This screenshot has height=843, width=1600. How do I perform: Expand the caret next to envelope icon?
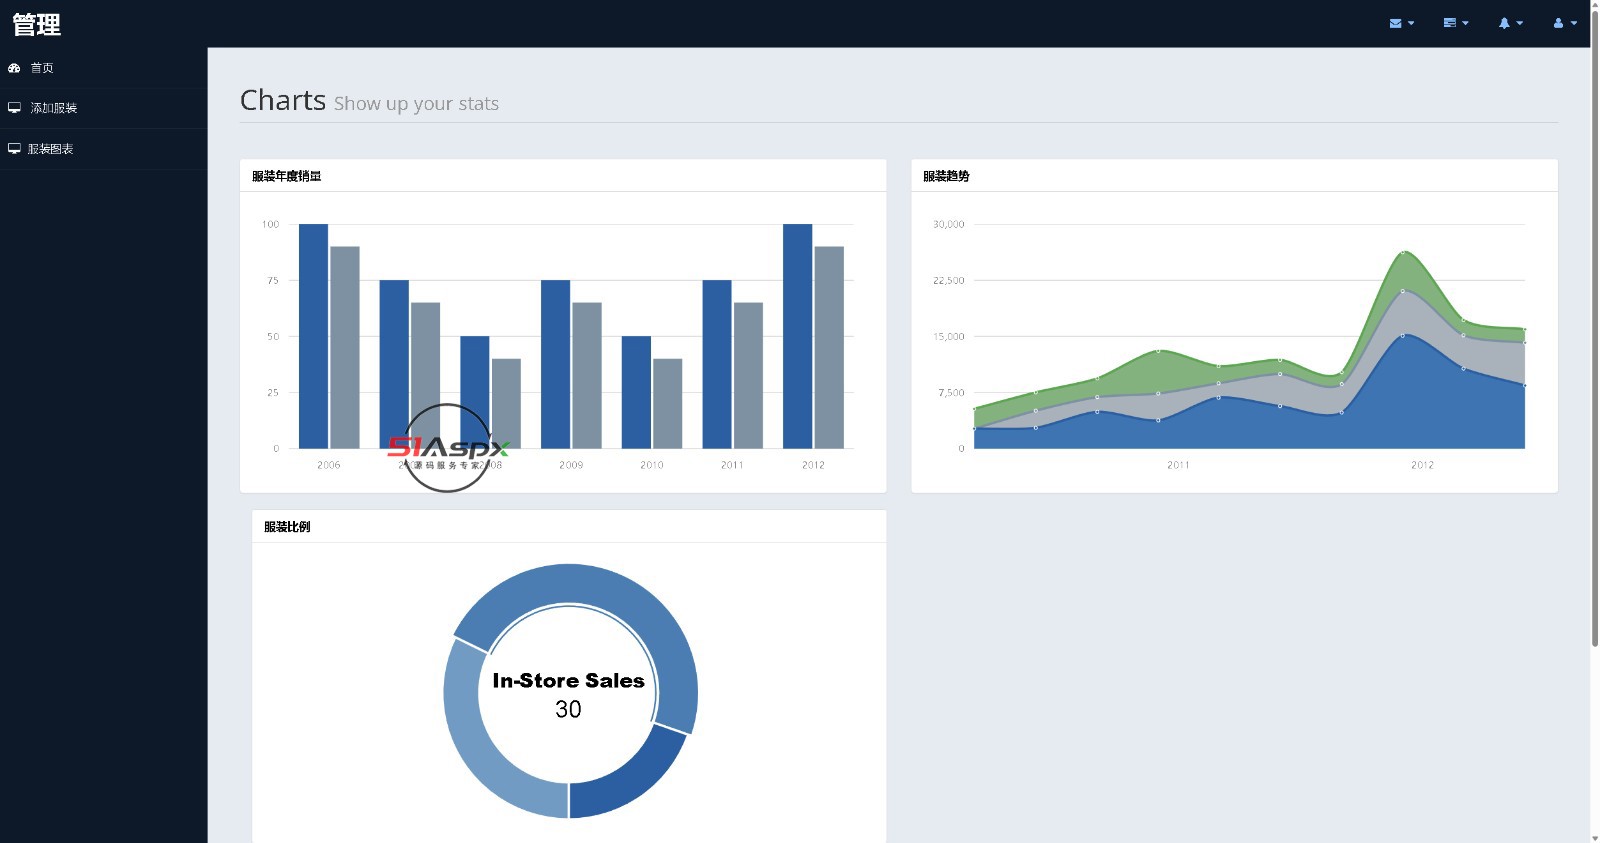[1411, 23]
